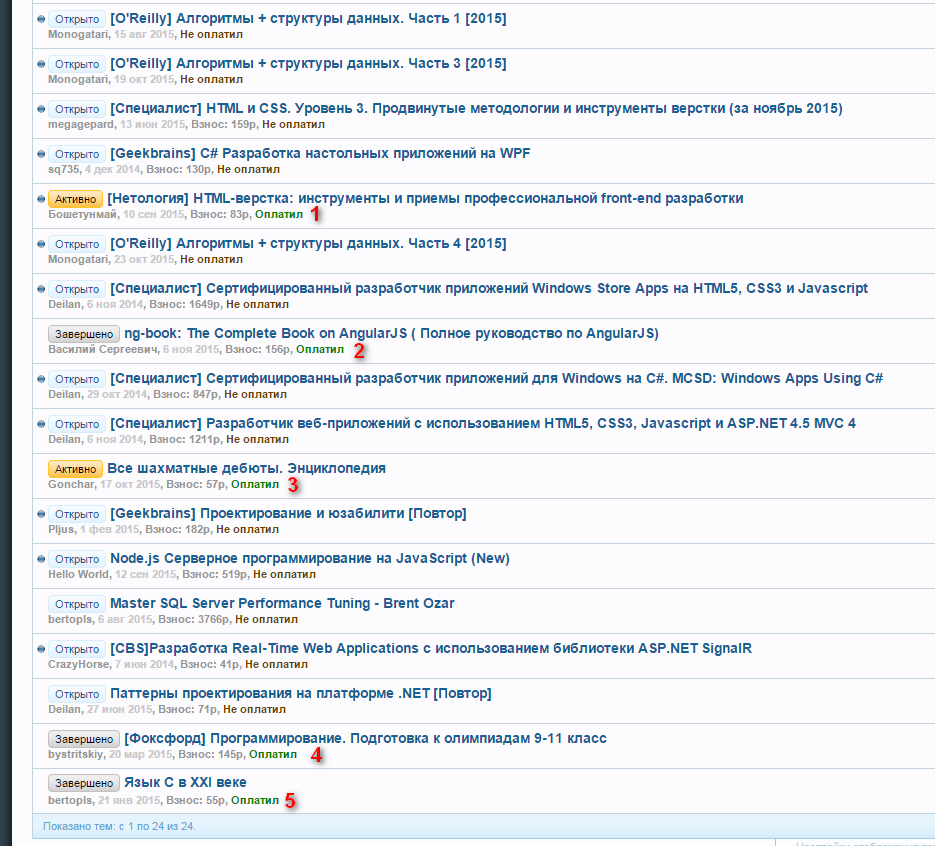Open Паттерны проектирования на платформе .NET thread
935x846 pixels.
coord(301,693)
